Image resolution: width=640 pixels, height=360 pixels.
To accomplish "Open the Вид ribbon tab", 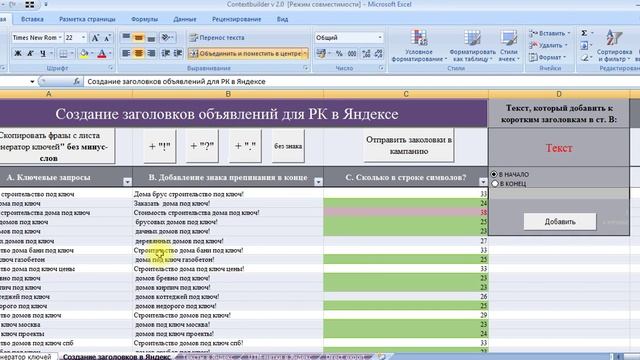I will [282, 19].
